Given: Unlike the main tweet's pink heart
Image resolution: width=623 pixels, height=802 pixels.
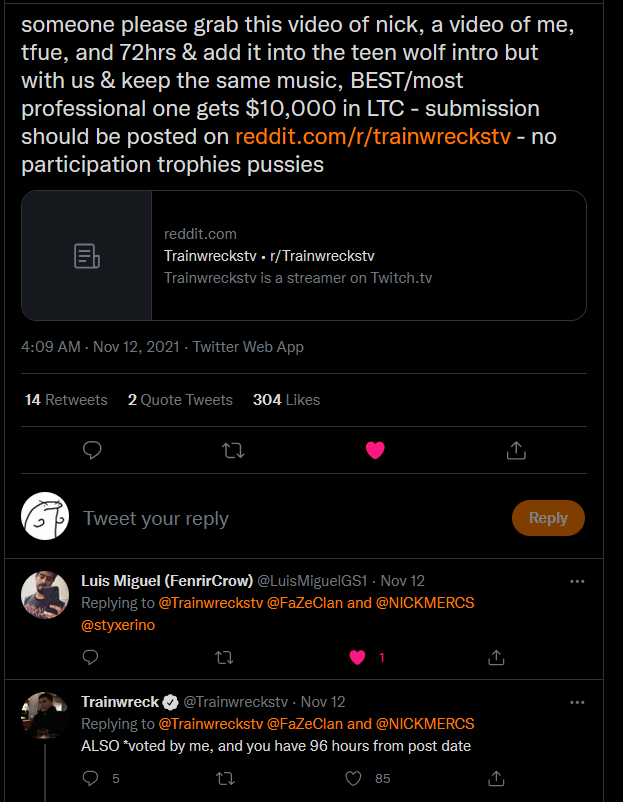Looking at the screenshot, I should (375, 450).
